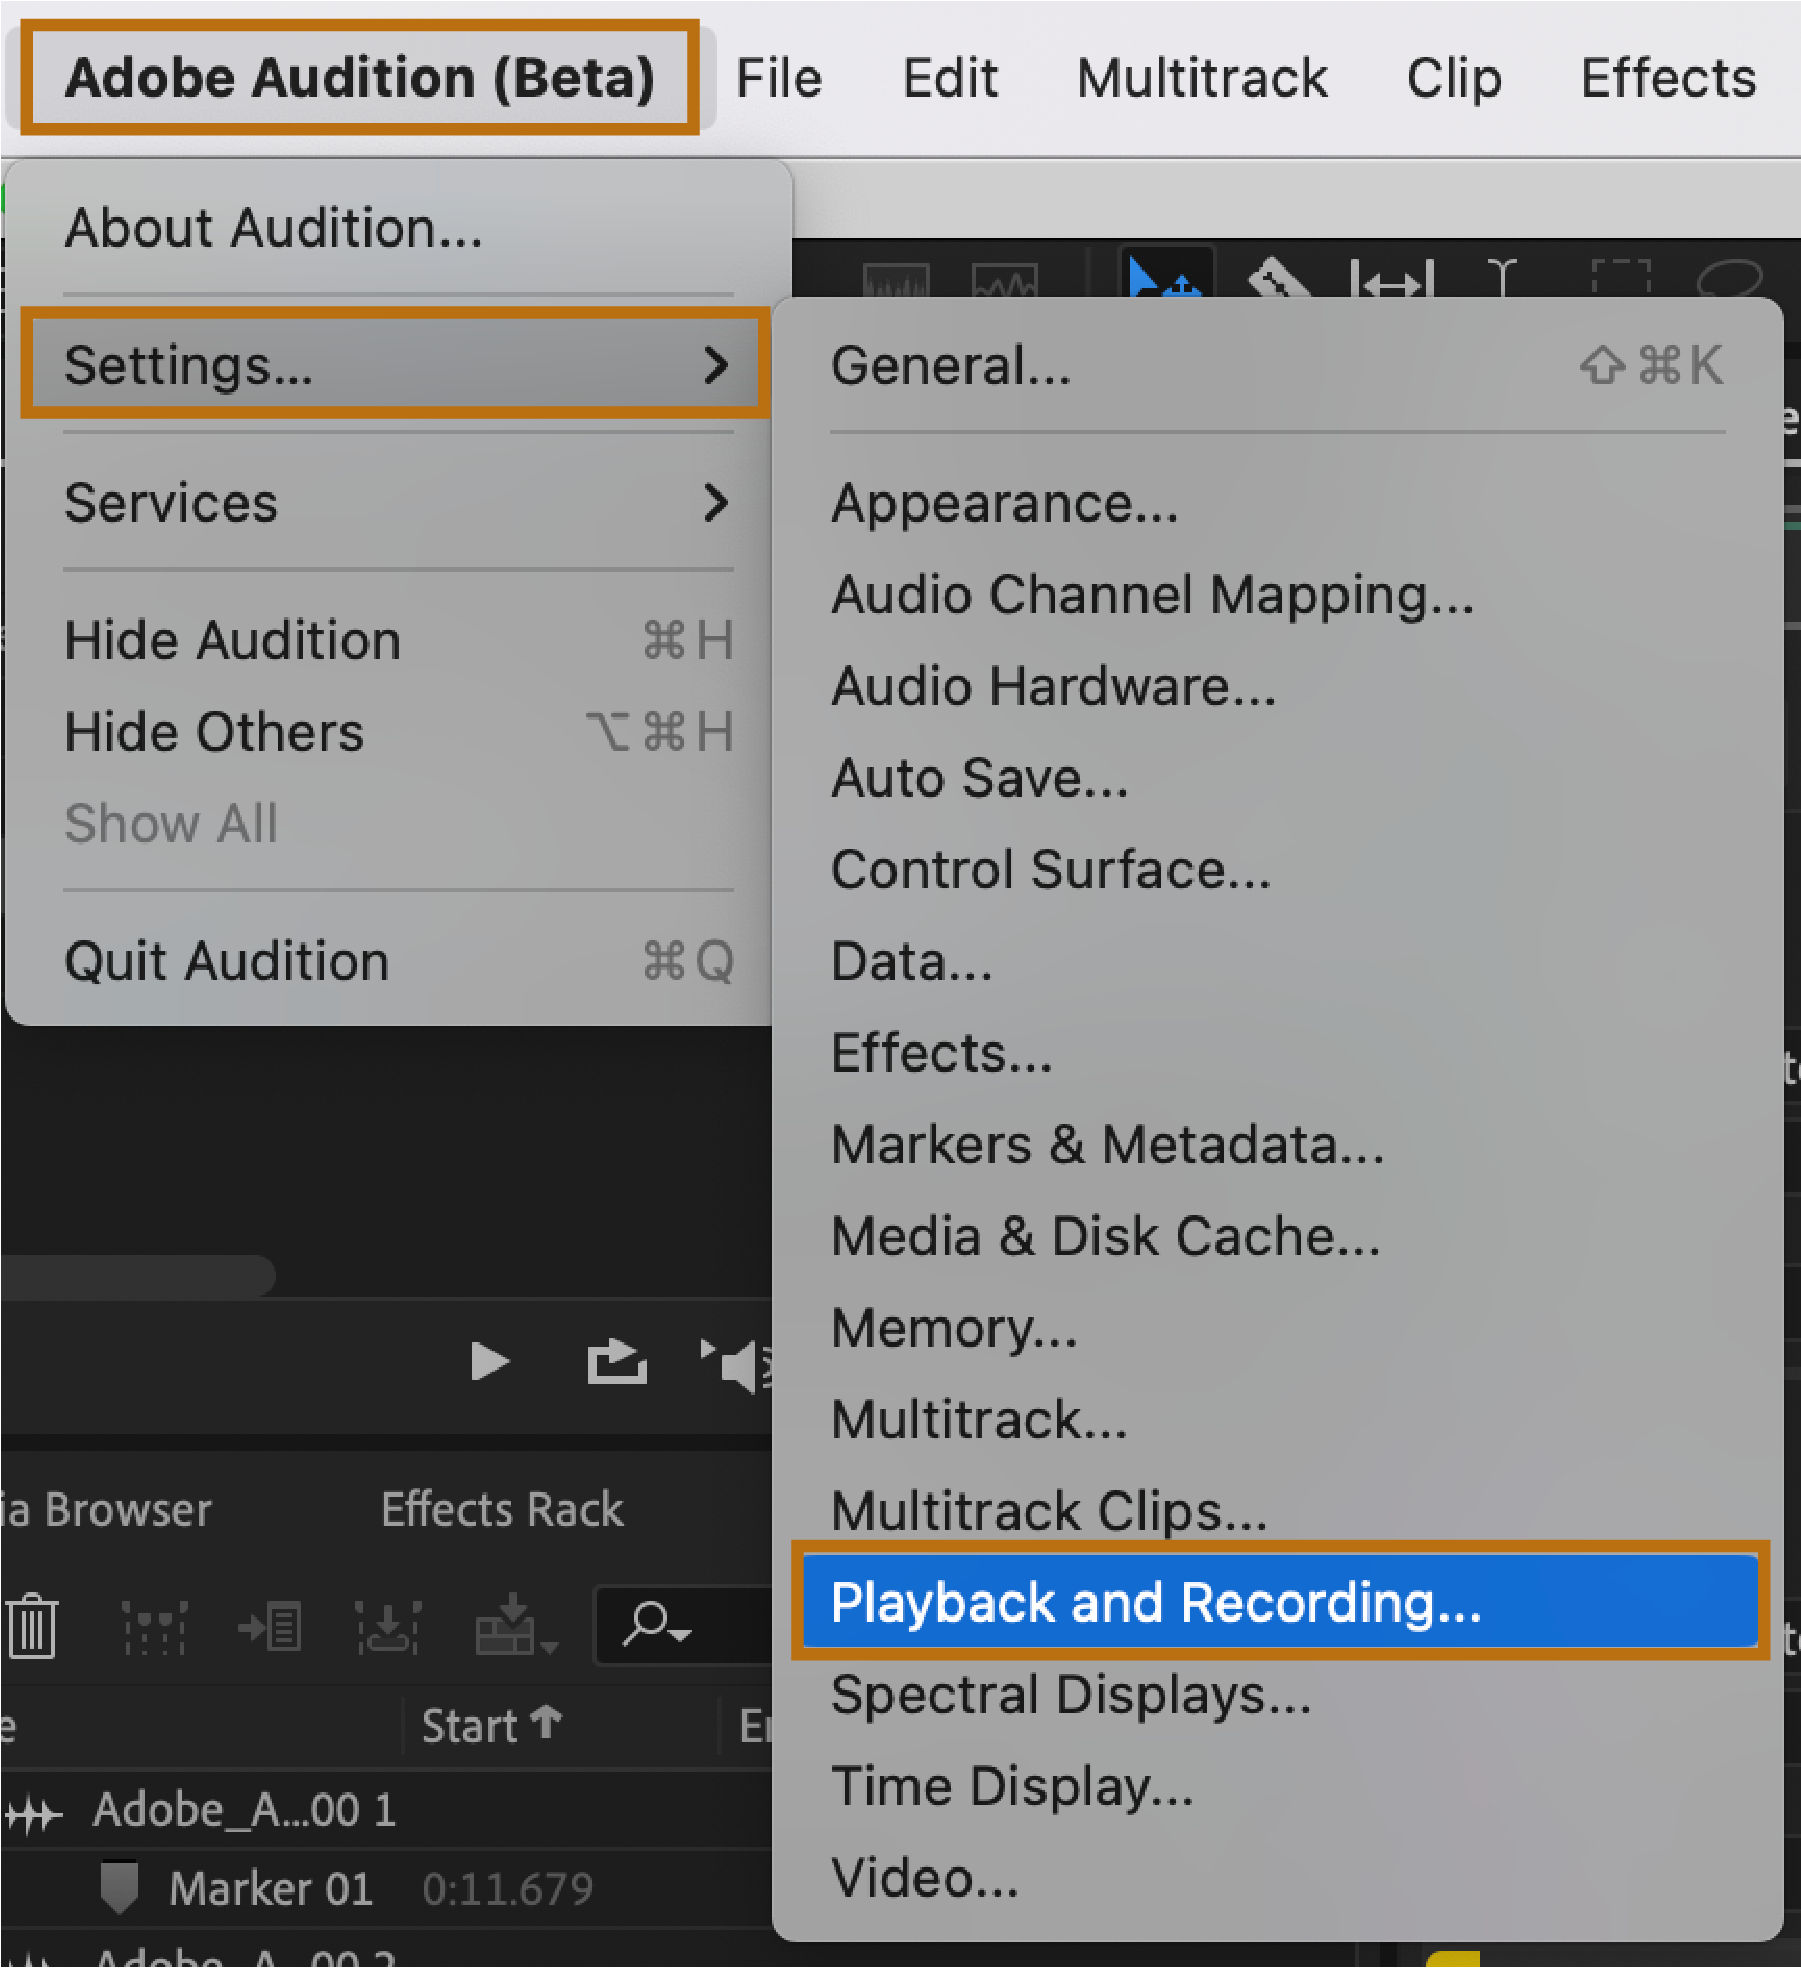Select the Marker 01 row in the list
Screen dimensions: 1801x1968
tap(272, 1889)
